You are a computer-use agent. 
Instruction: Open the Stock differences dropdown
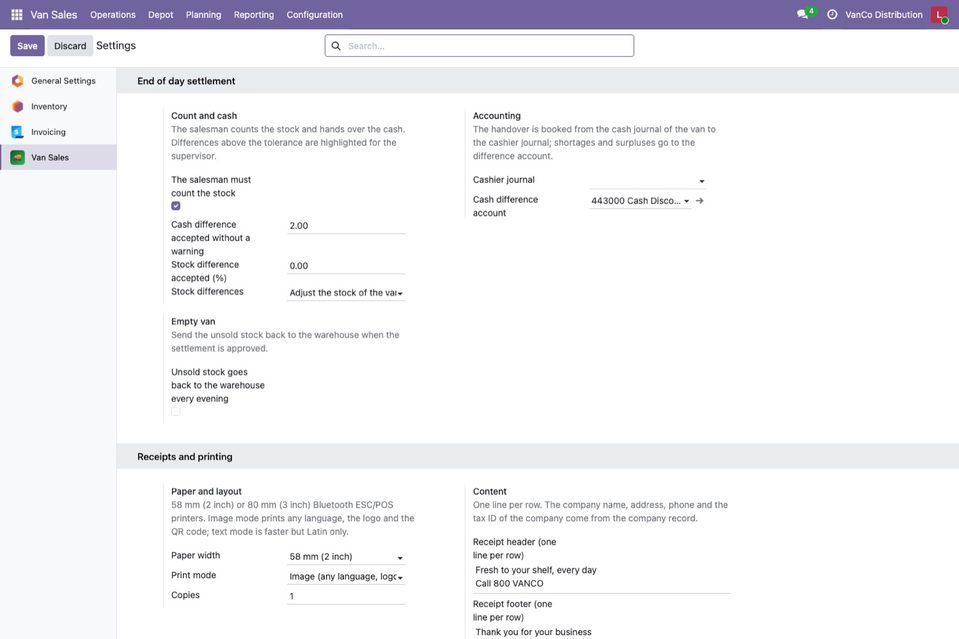pos(346,293)
